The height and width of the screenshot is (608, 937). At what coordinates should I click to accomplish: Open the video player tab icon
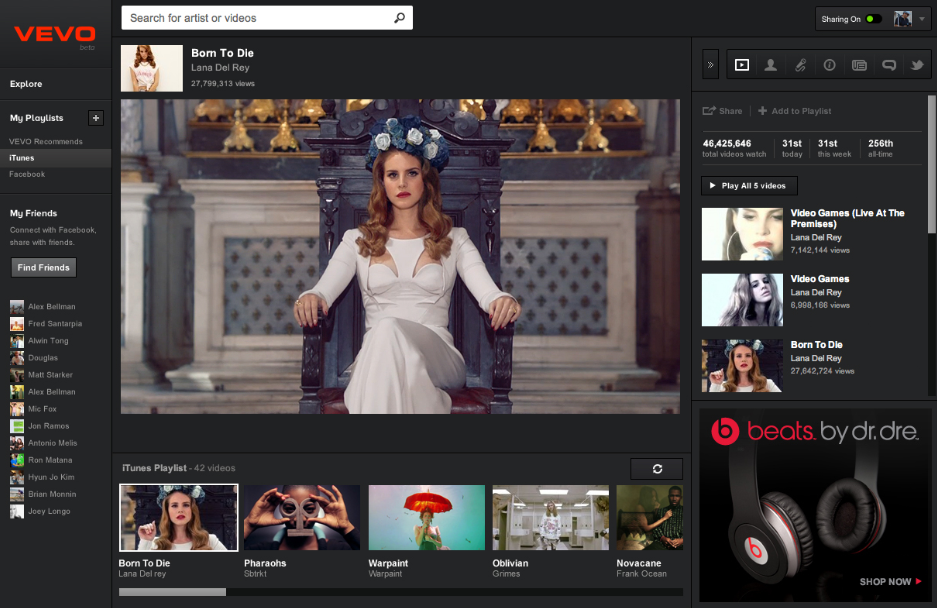click(x=741, y=65)
